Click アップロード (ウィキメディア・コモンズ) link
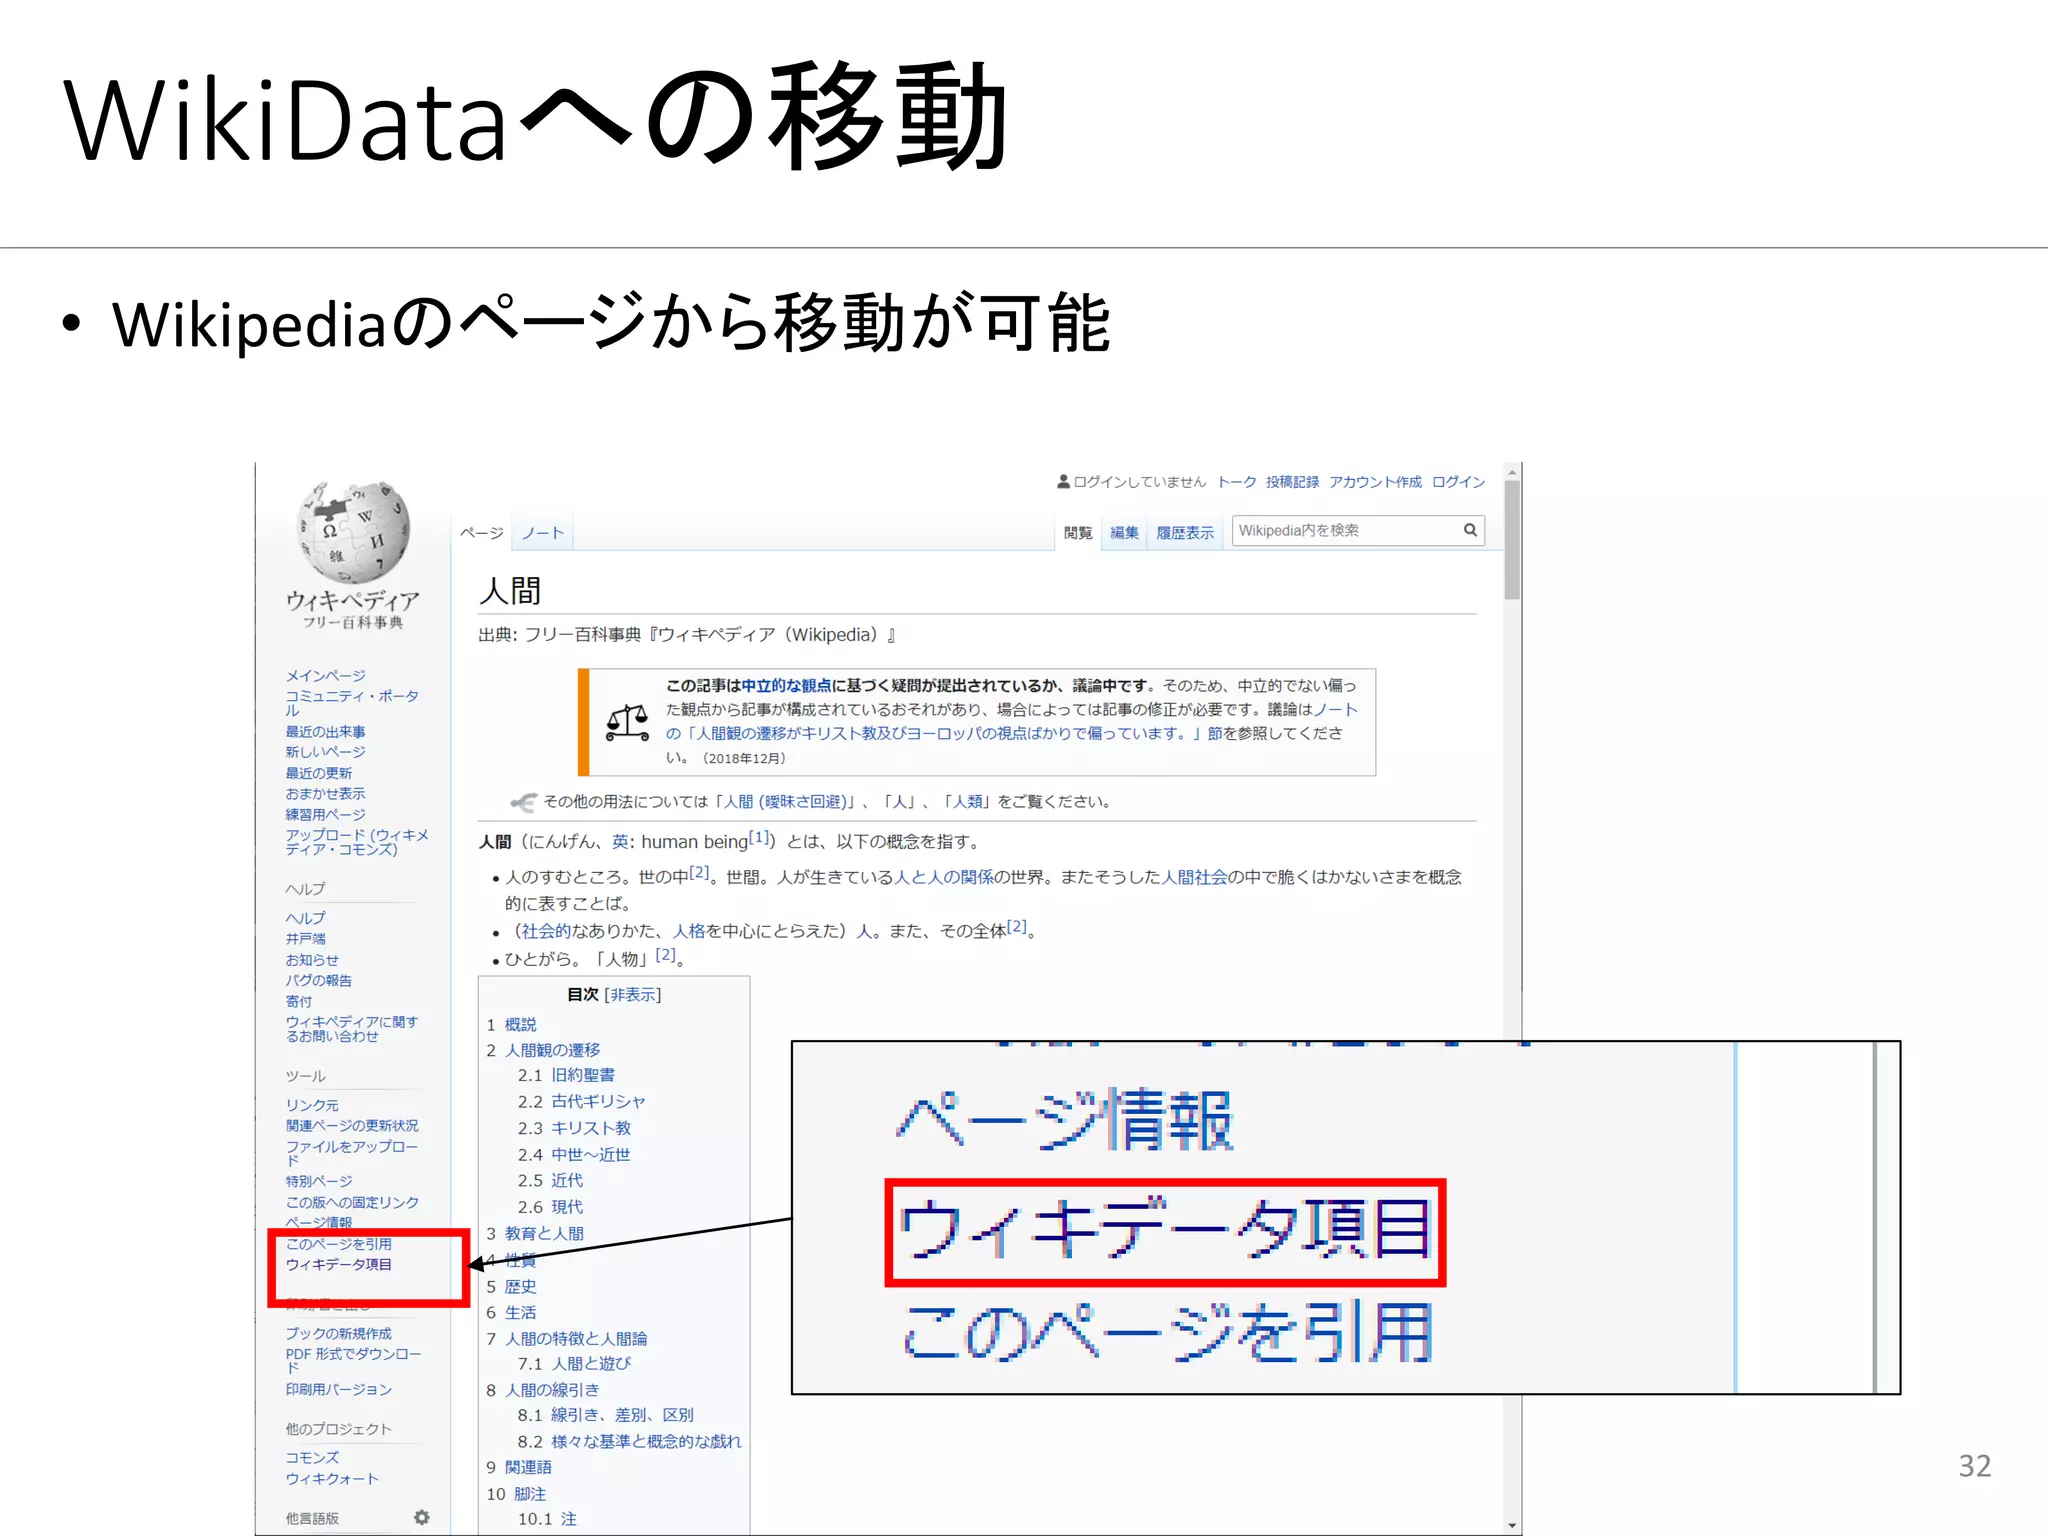 pyautogui.click(x=357, y=842)
